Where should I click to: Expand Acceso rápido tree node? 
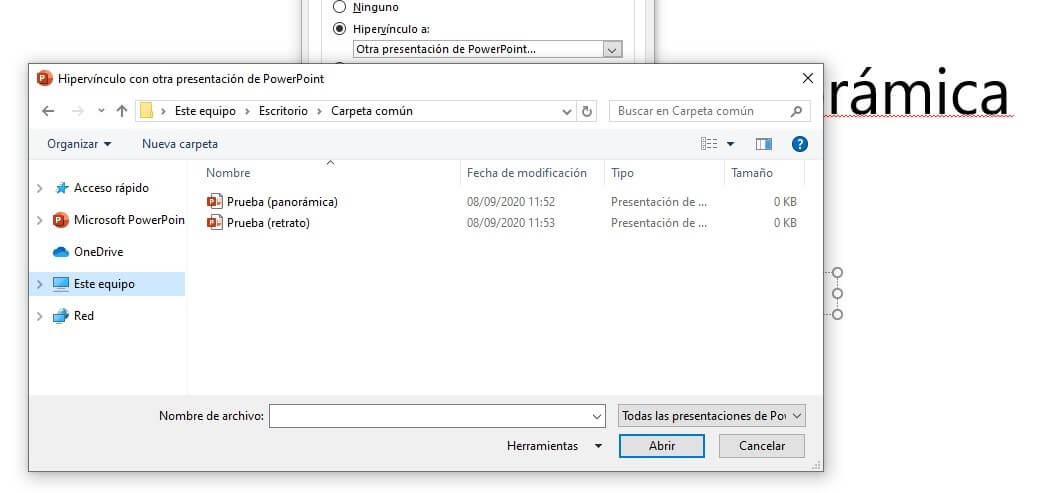pos(40,188)
